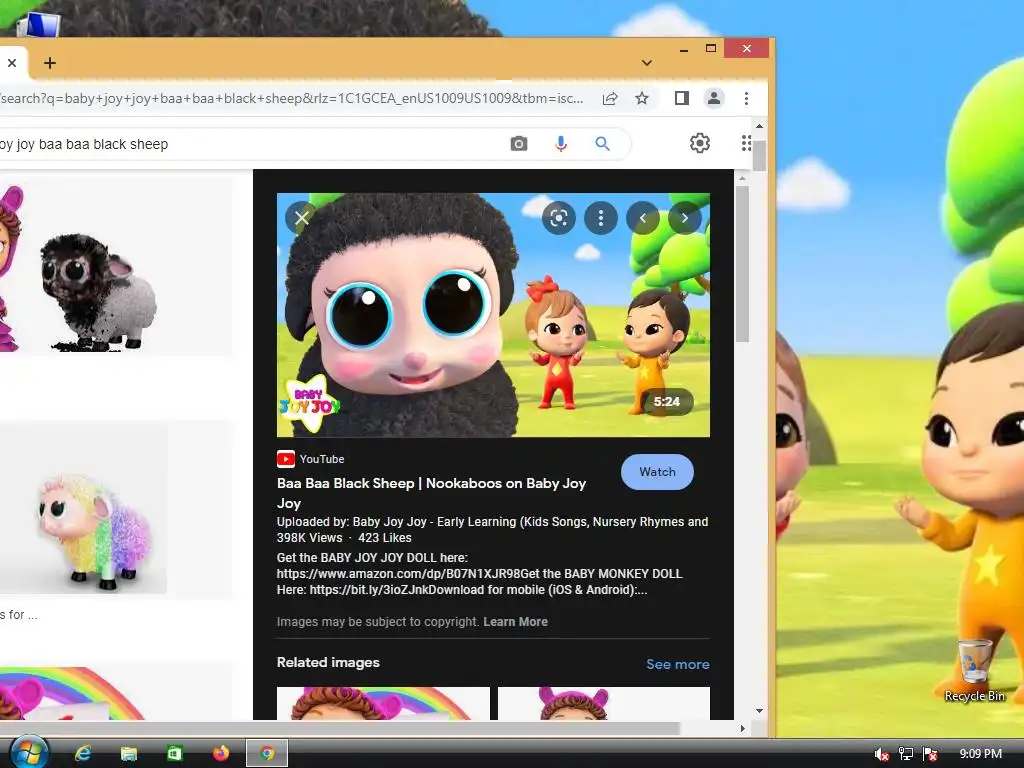The width and height of the screenshot is (1024, 768).
Task: Open File Explorer from taskbar
Action: 129,754
